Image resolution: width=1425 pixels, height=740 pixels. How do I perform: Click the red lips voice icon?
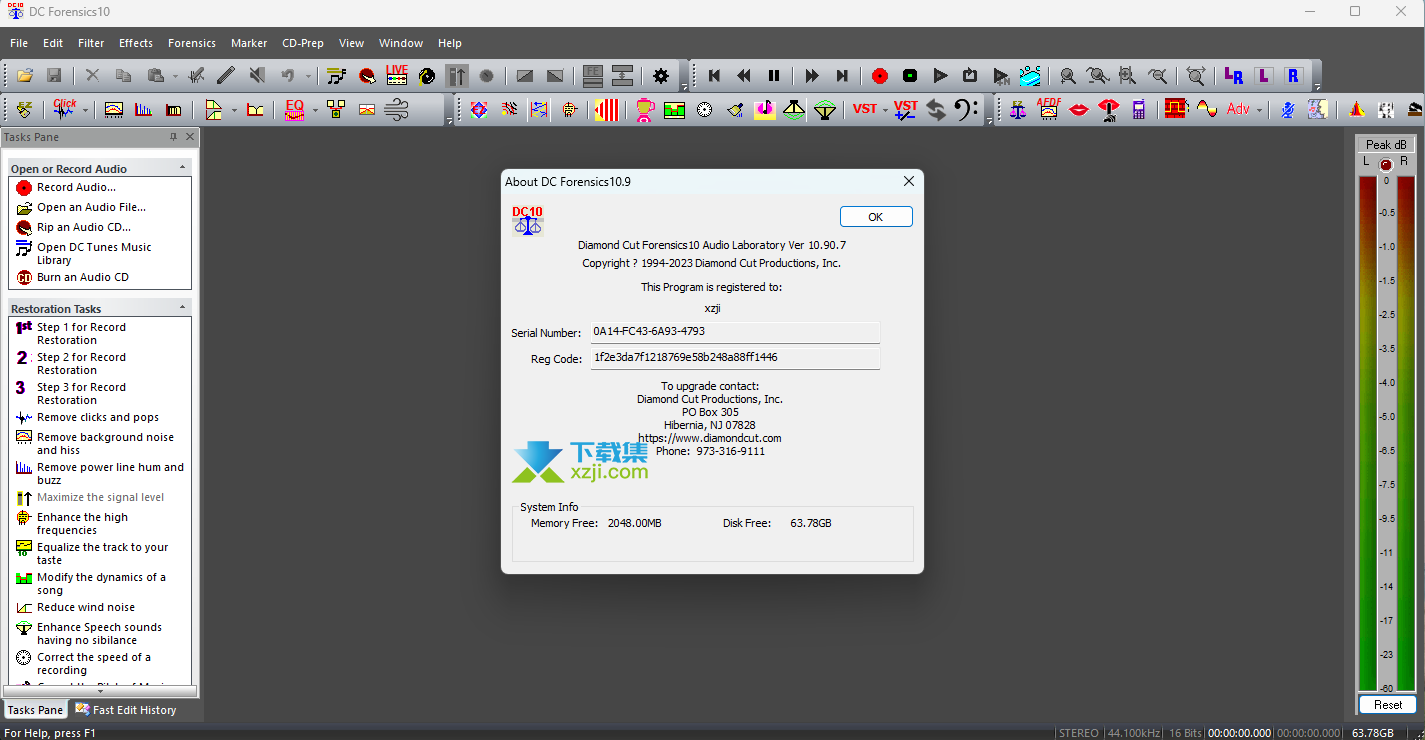click(1078, 110)
